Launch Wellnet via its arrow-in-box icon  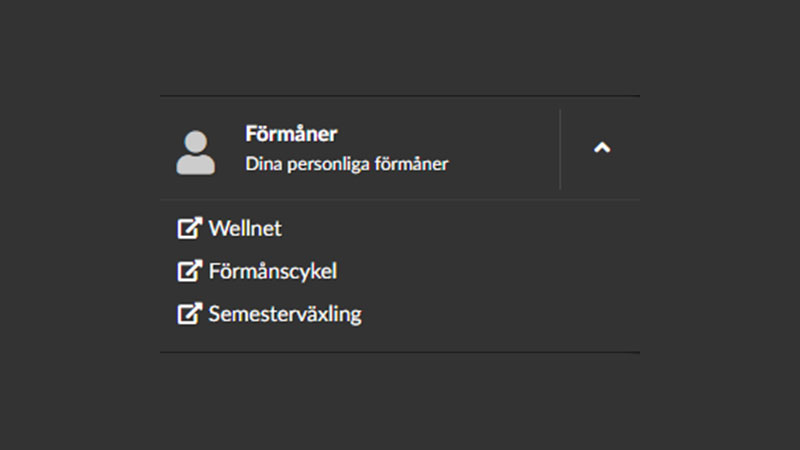189,229
